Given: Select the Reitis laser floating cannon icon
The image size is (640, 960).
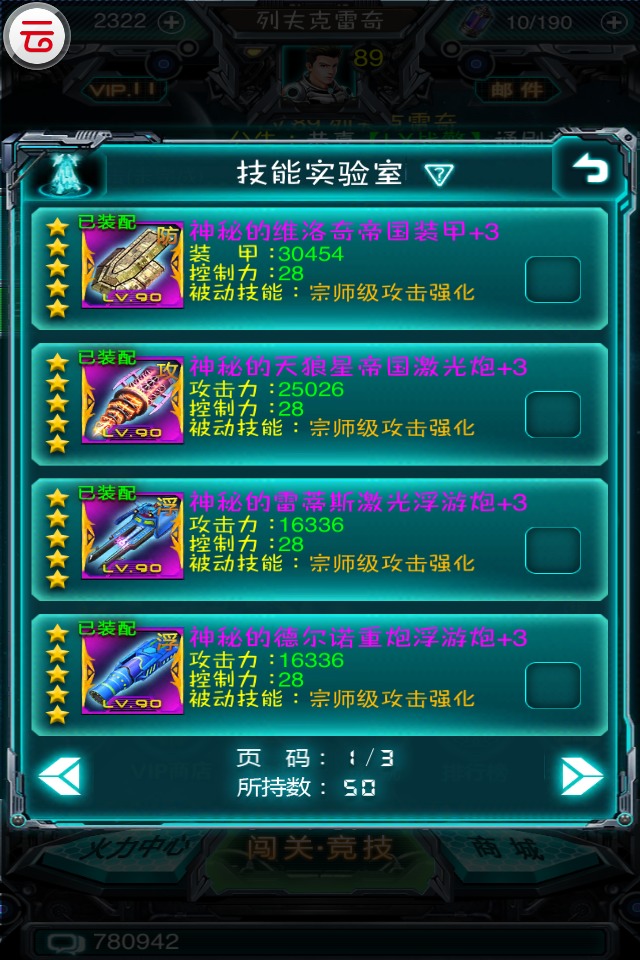Looking at the screenshot, I should pyautogui.click(x=132, y=536).
